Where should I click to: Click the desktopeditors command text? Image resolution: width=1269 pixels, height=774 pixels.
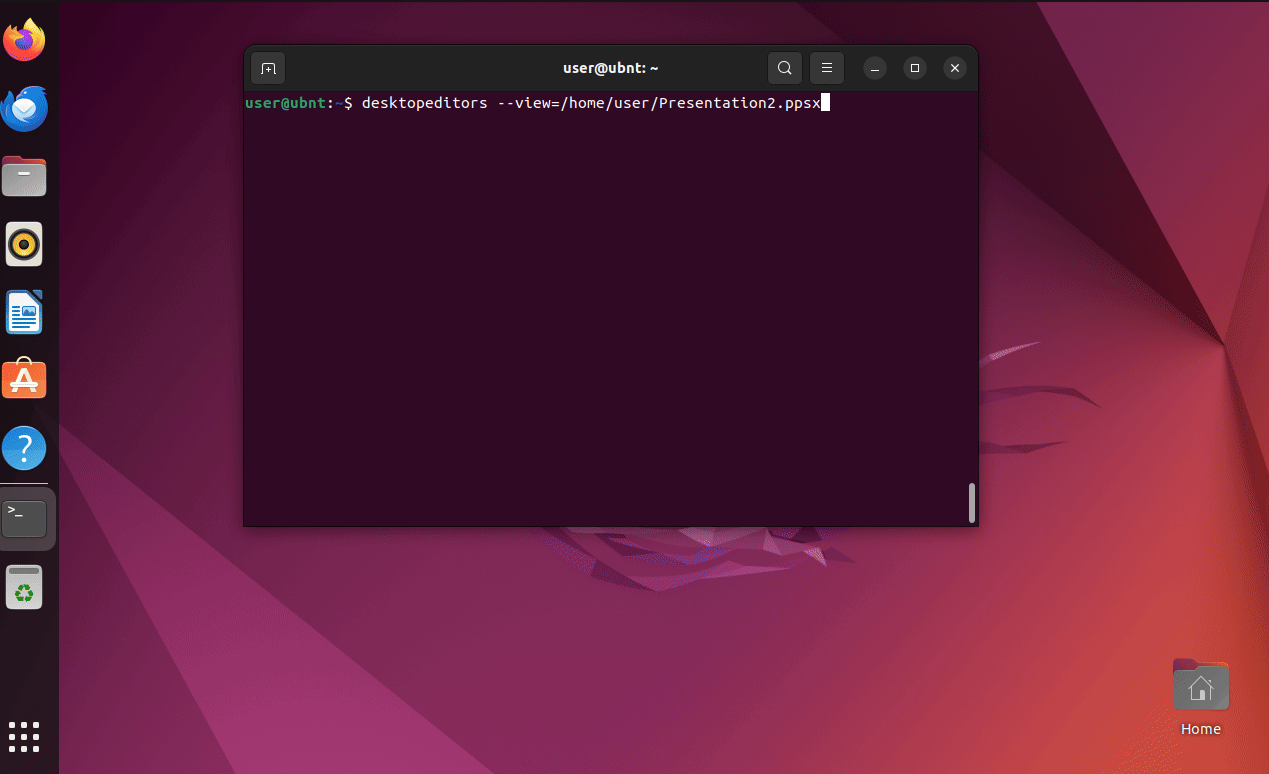click(x=591, y=102)
